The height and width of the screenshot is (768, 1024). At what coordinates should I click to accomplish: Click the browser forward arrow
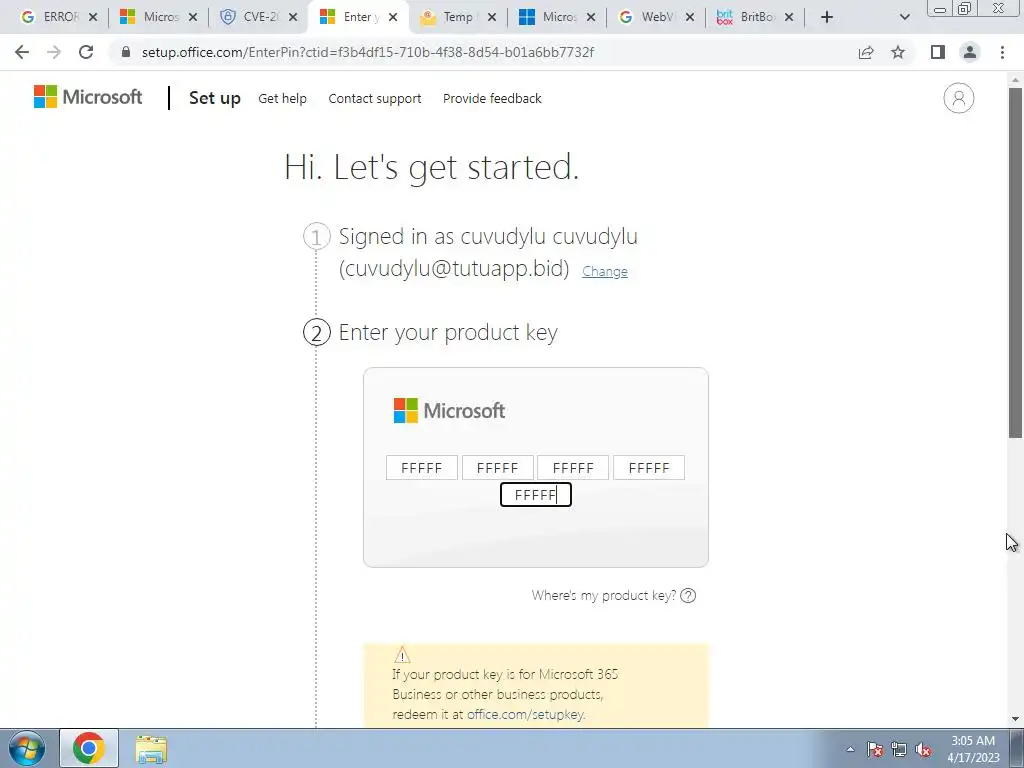coord(54,52)
